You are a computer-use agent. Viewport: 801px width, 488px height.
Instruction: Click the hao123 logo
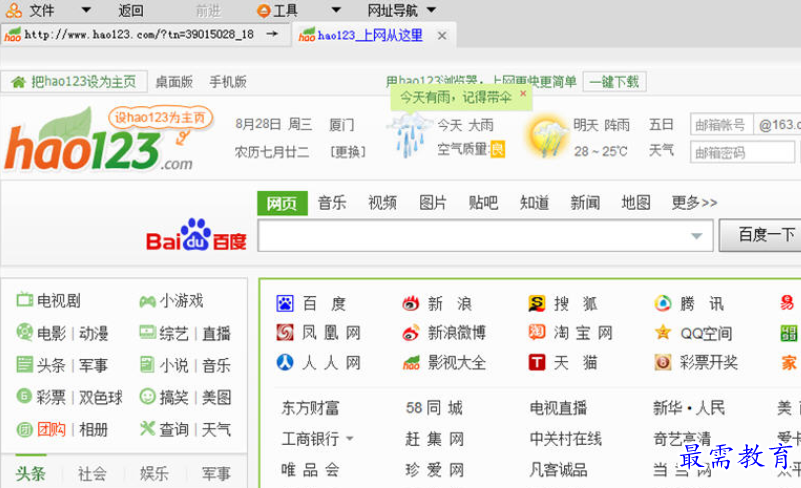(x=98, y=140)
